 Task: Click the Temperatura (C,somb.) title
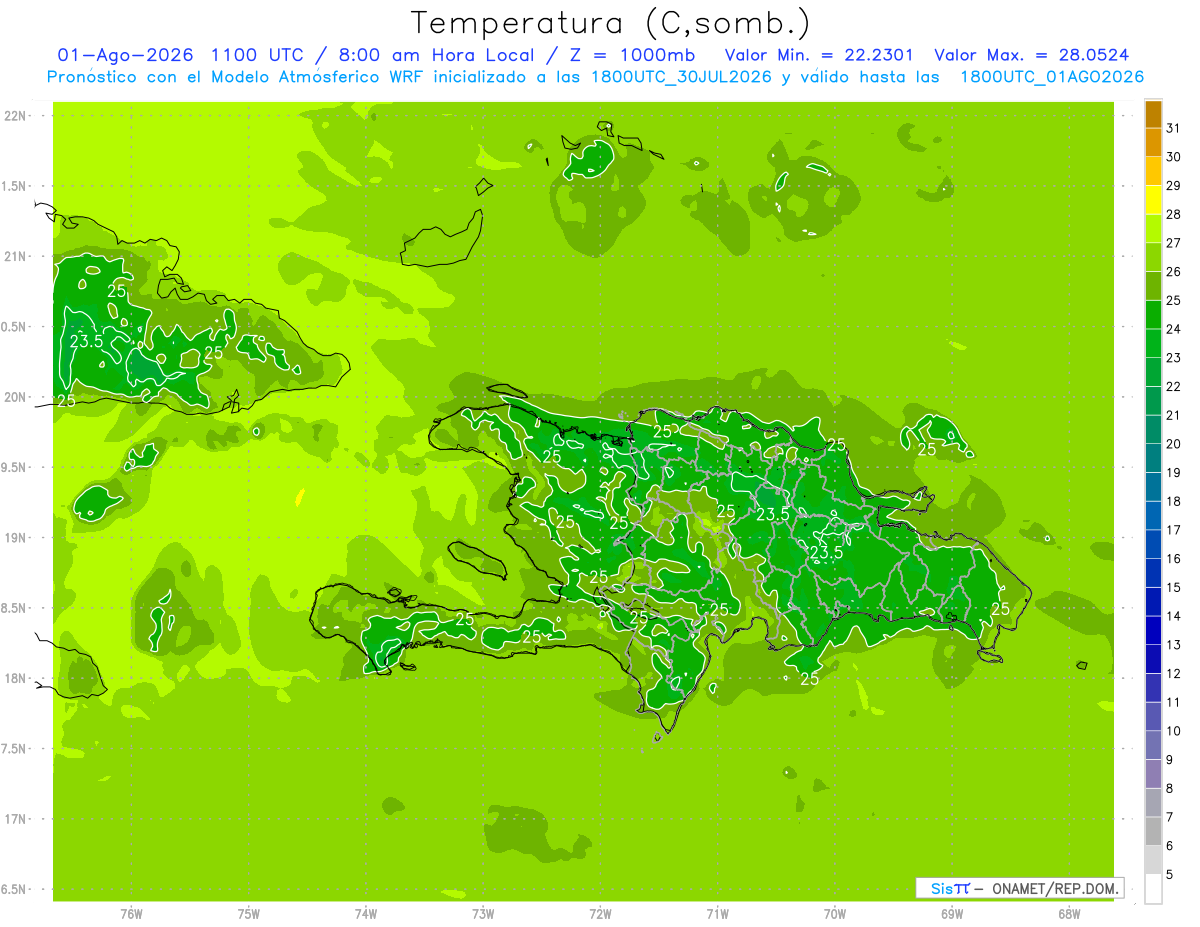(610, 22)
